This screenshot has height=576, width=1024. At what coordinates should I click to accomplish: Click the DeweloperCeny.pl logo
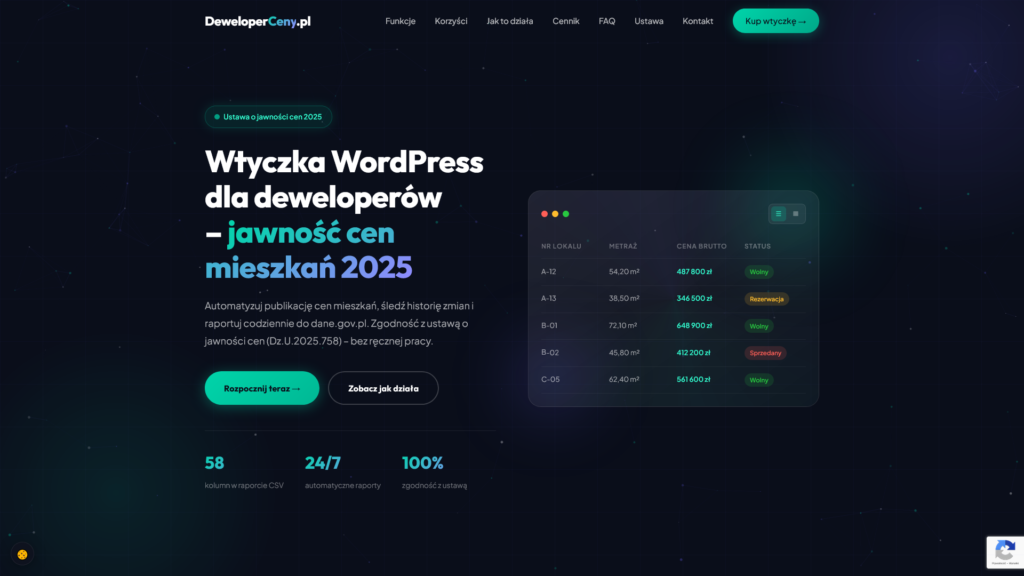[x=258, y=21]
